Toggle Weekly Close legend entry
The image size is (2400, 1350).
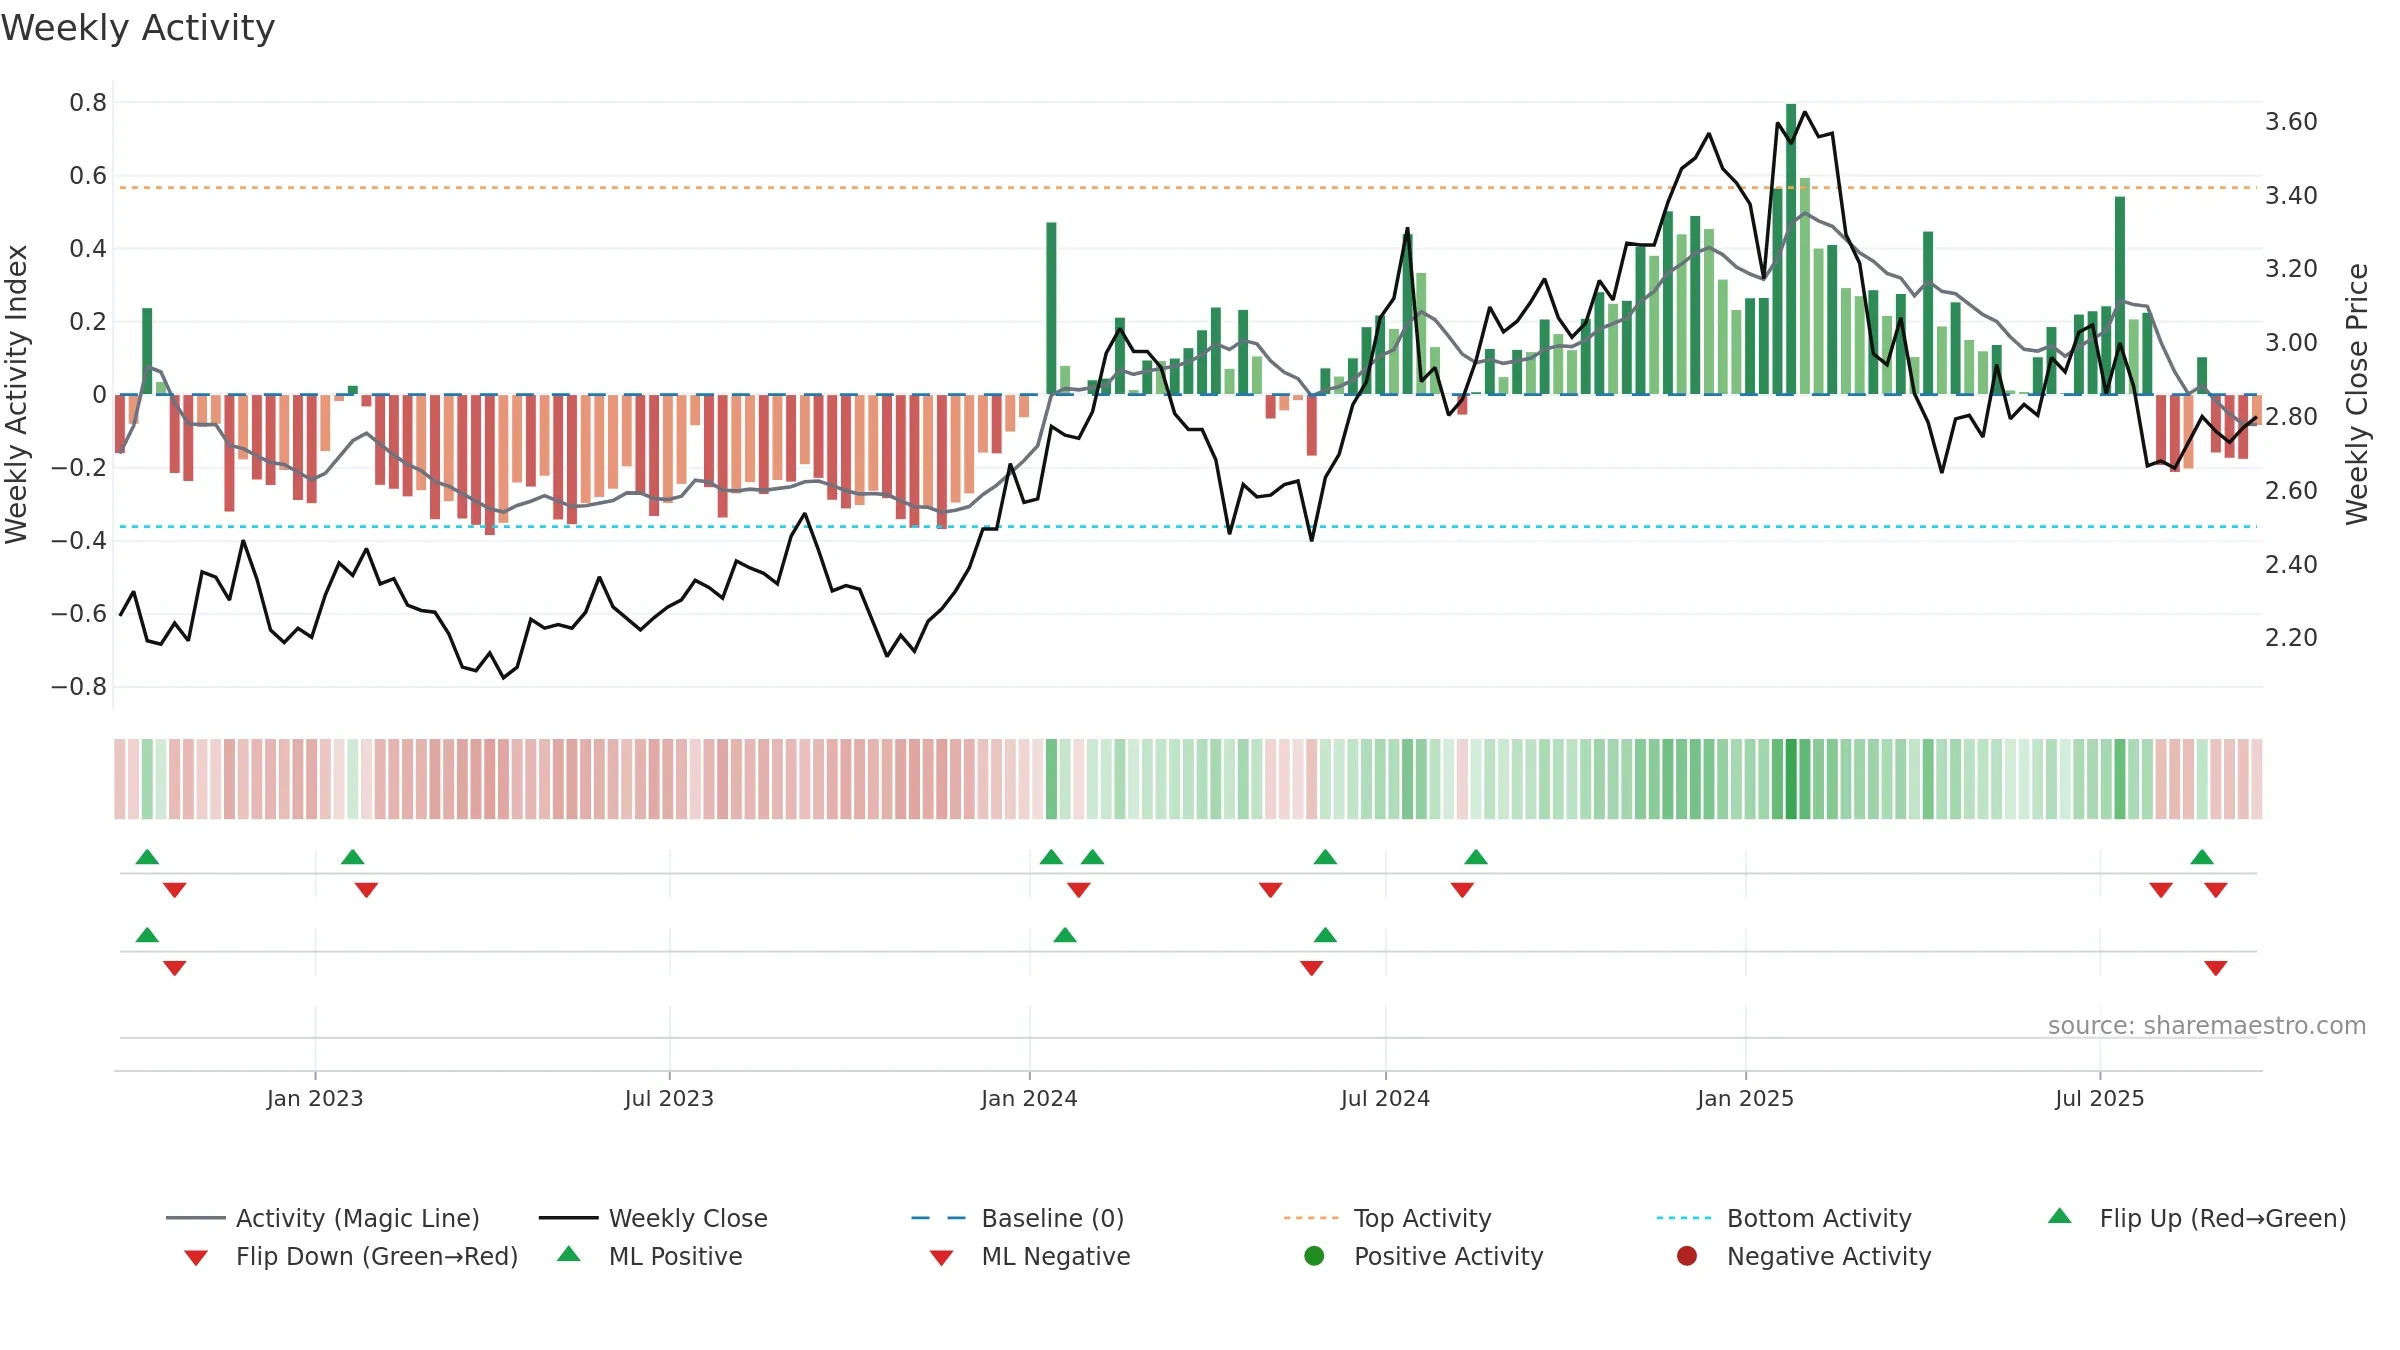coord(653,1218)
